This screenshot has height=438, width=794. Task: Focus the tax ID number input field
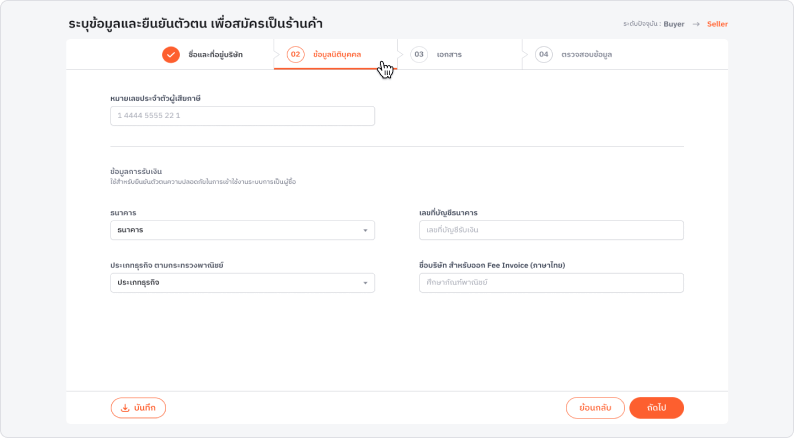click(243, 116)
